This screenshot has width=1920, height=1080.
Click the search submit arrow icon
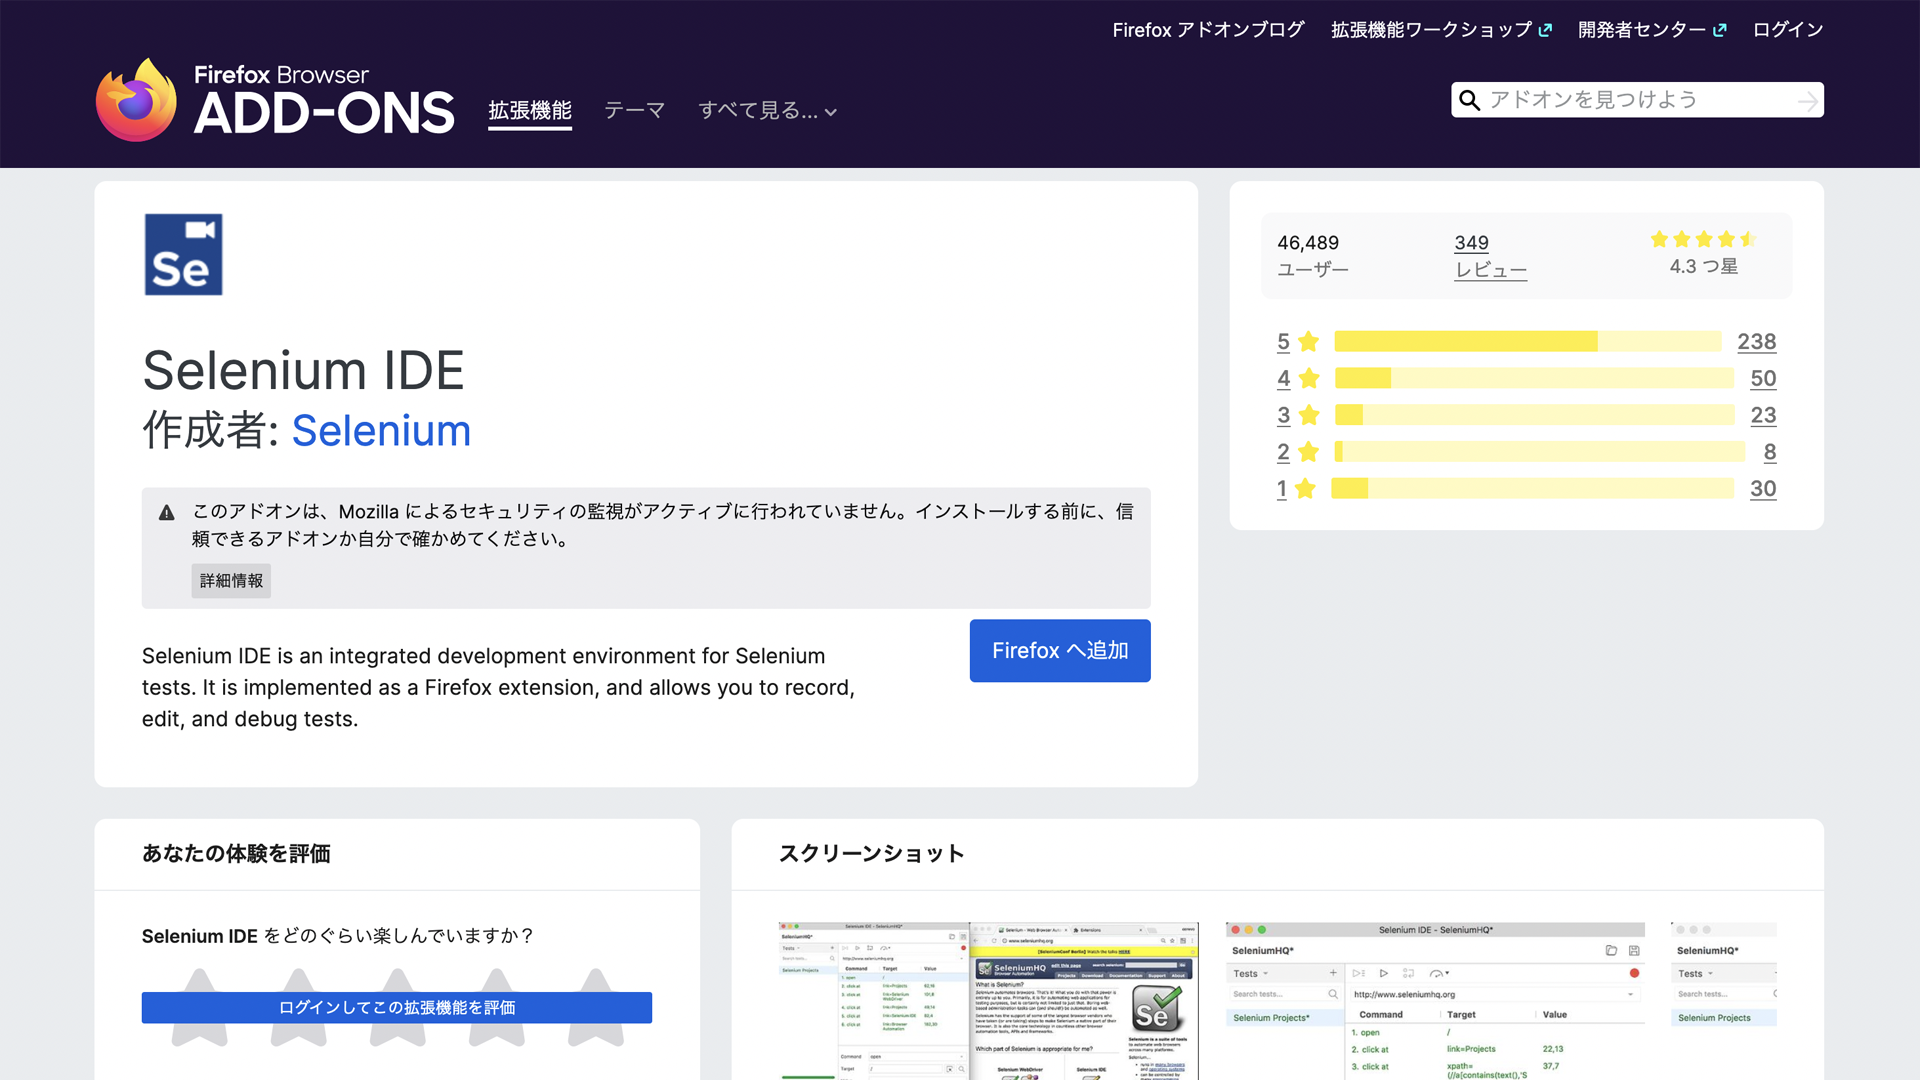(1807, 101)
